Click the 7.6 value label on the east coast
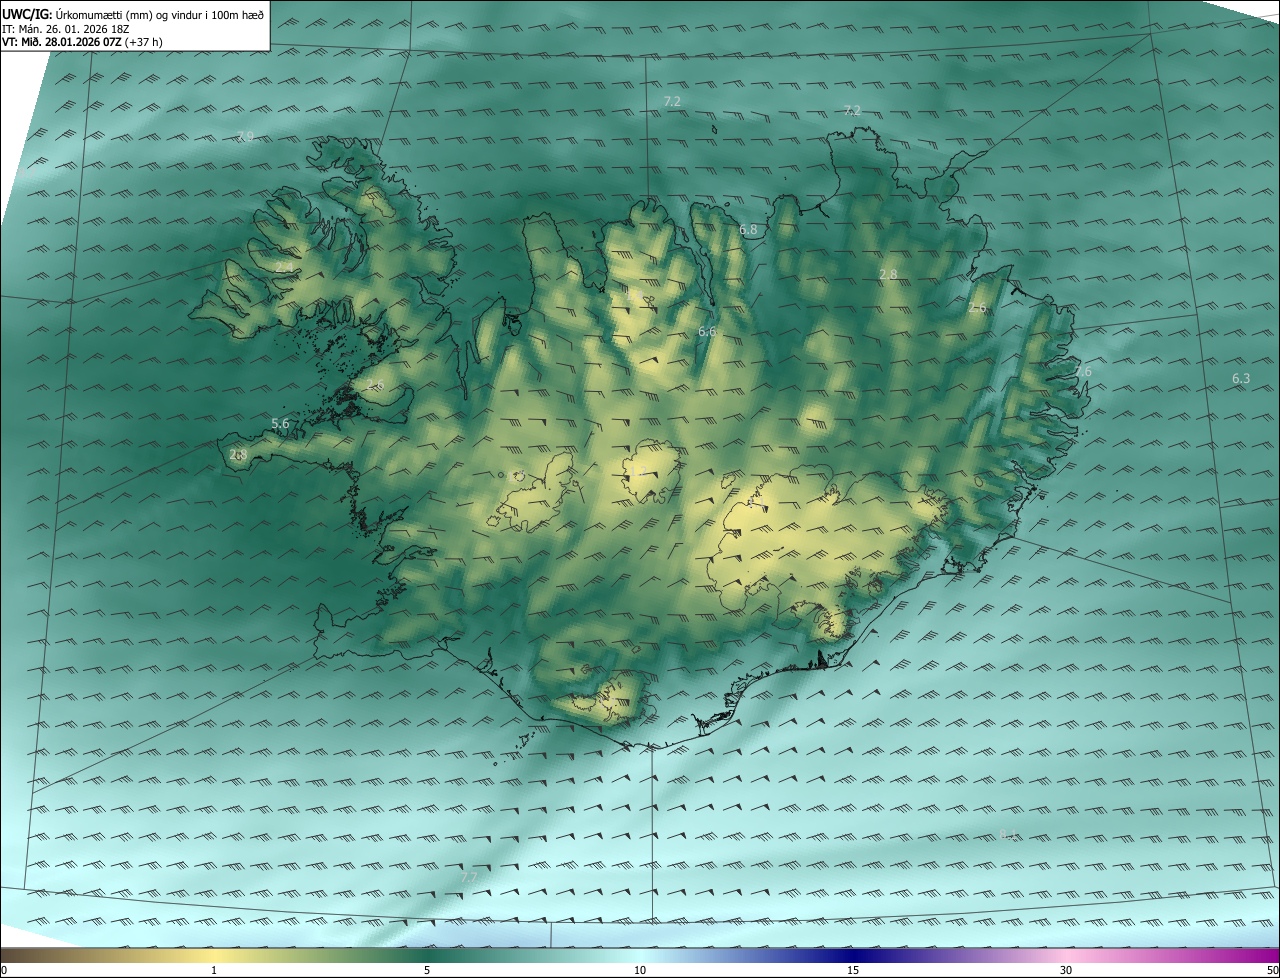Screen dimensions: 1280x978 tap(1083, 372)
